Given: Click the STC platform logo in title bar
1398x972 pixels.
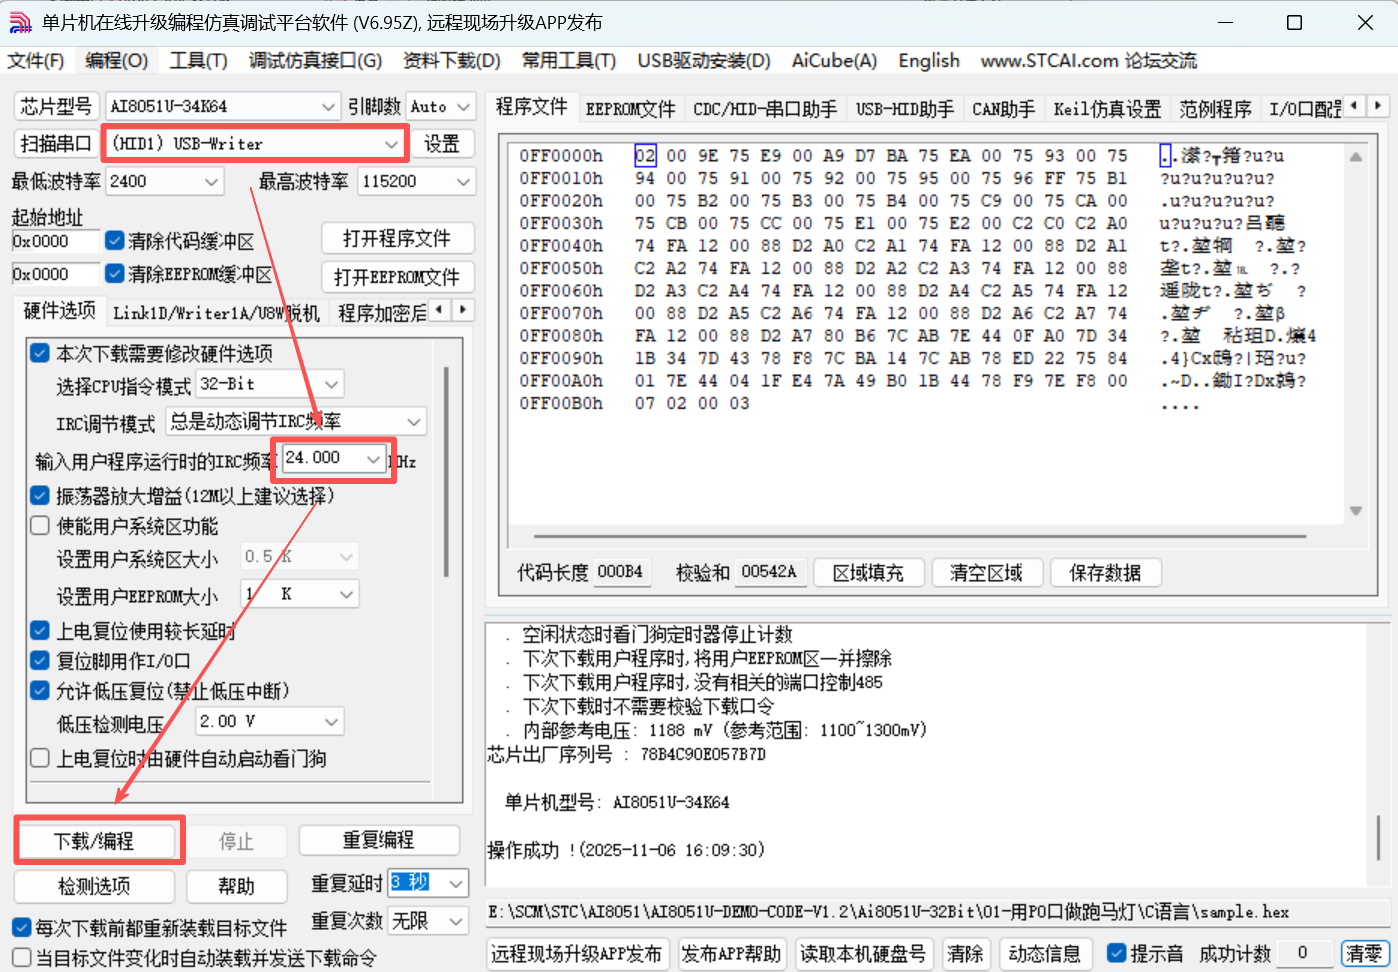Looking at the screenshot, I should point(21,21).
